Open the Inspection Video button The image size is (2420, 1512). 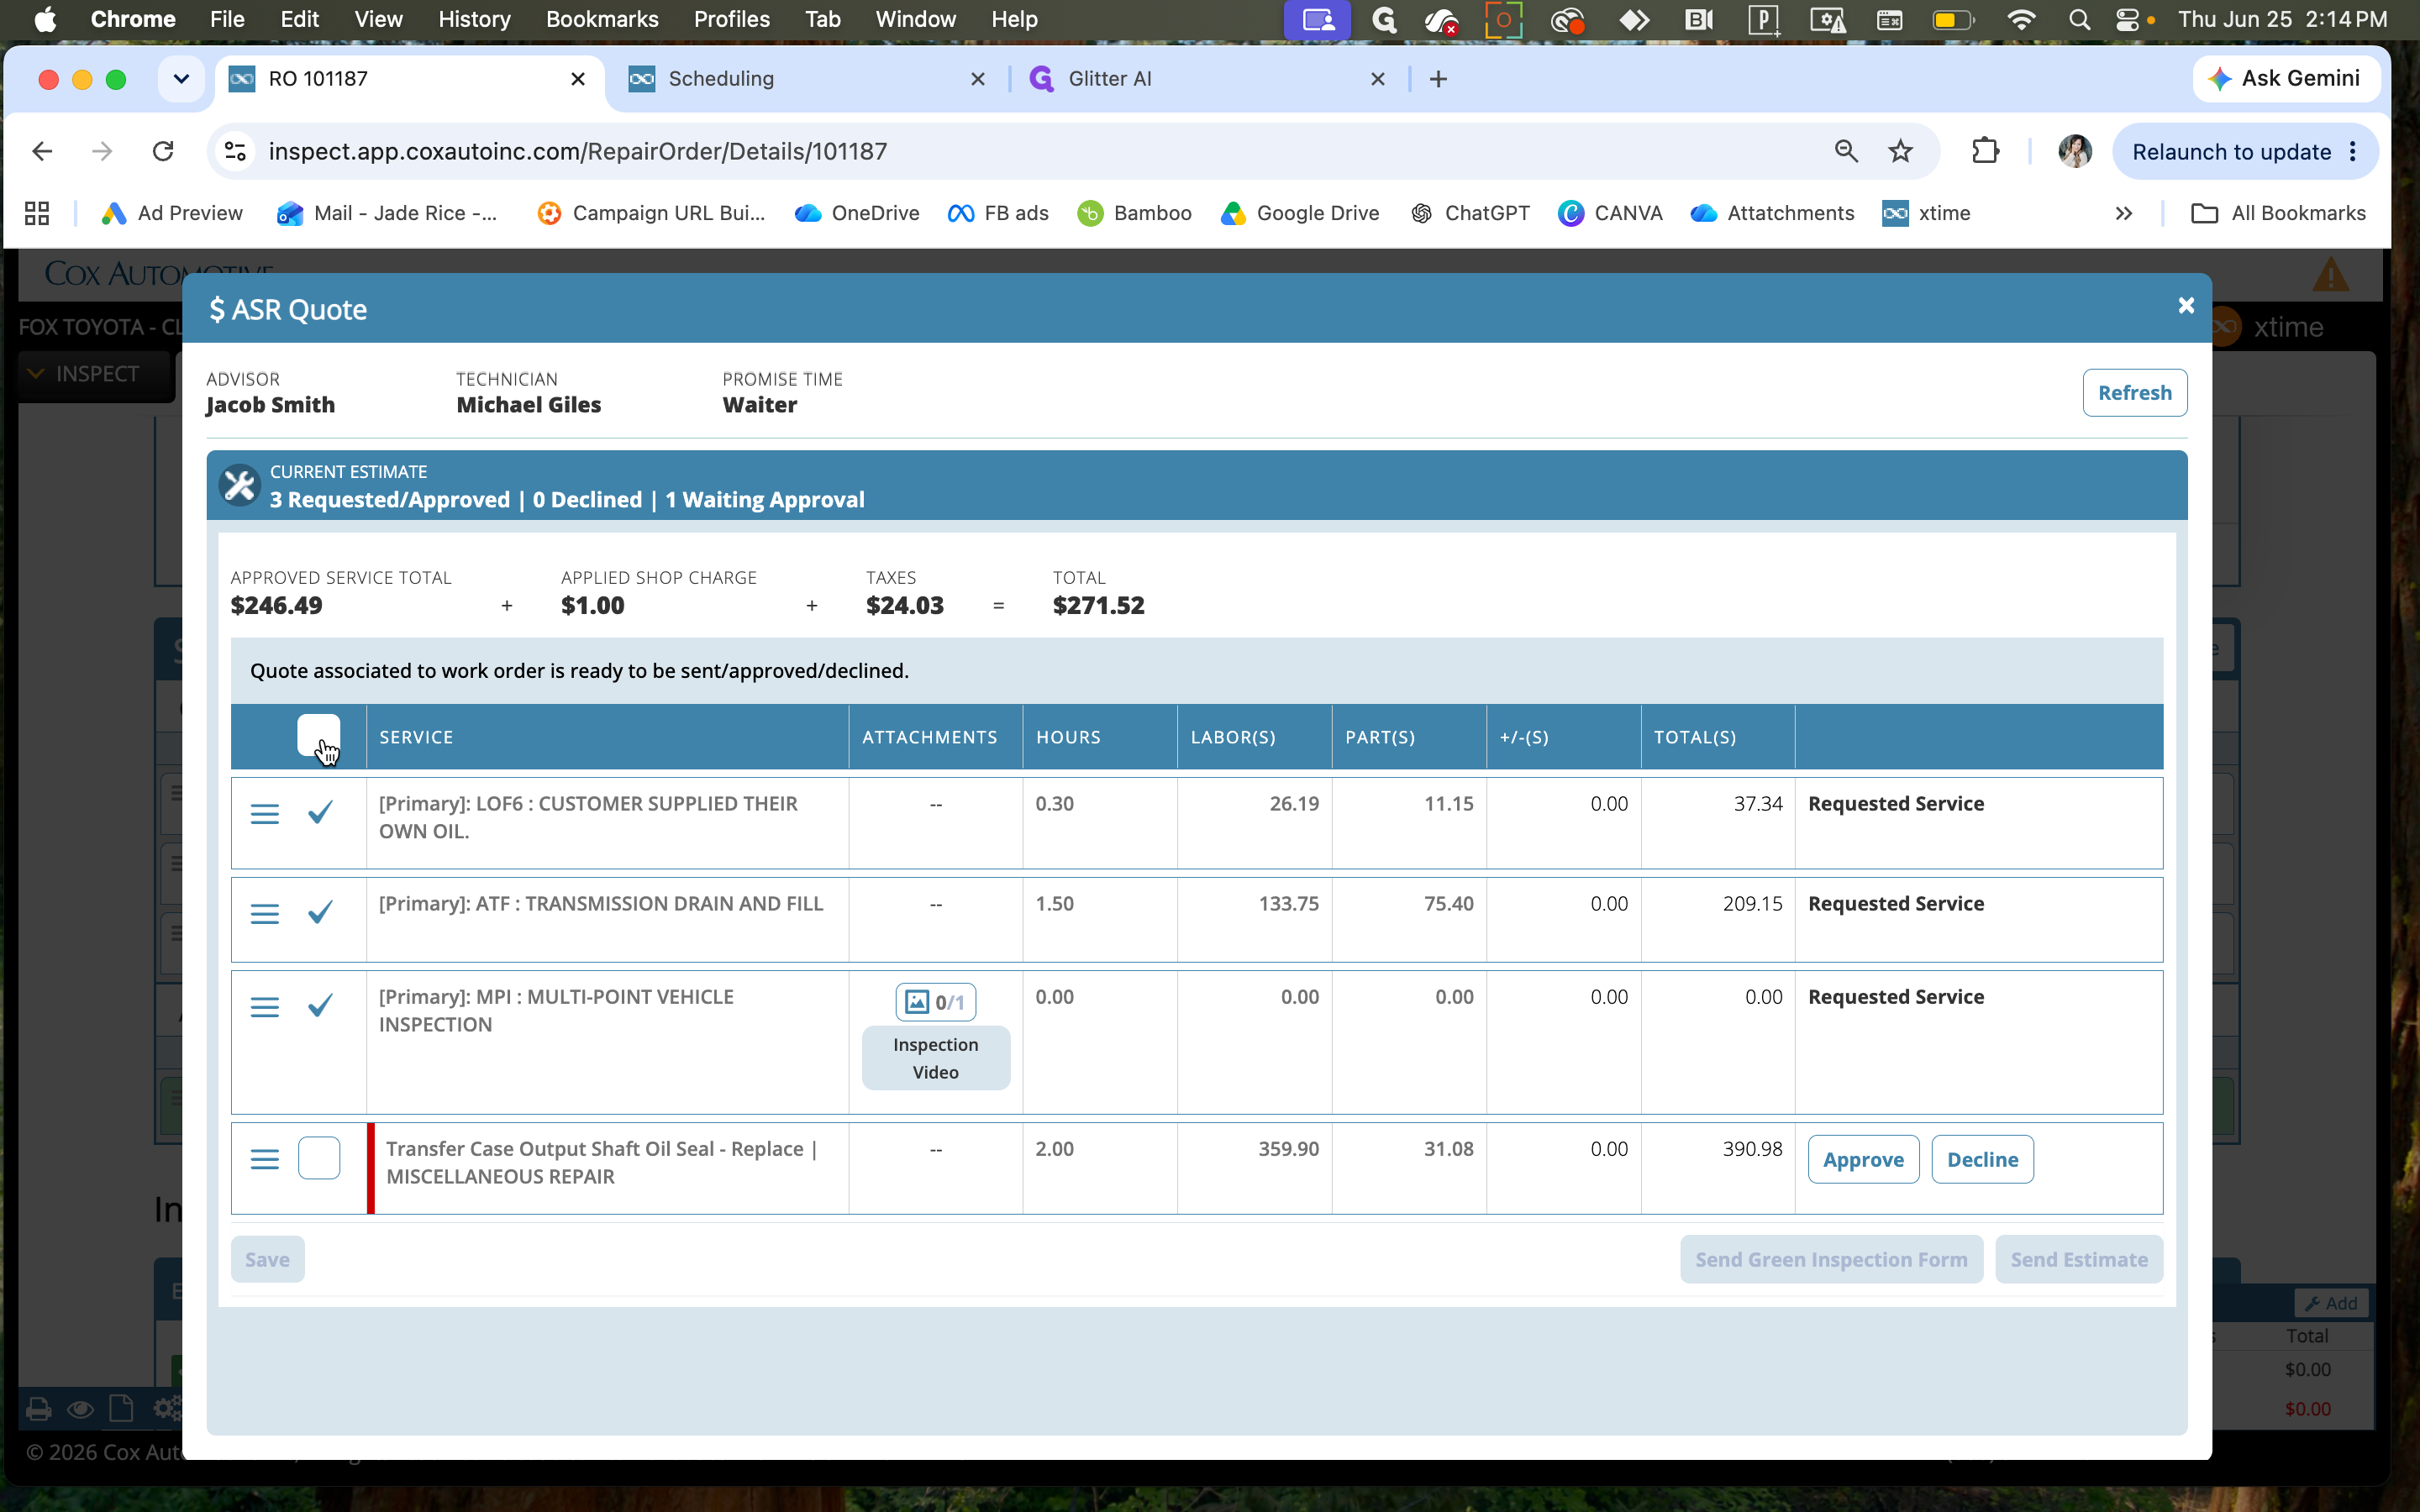936,1058
